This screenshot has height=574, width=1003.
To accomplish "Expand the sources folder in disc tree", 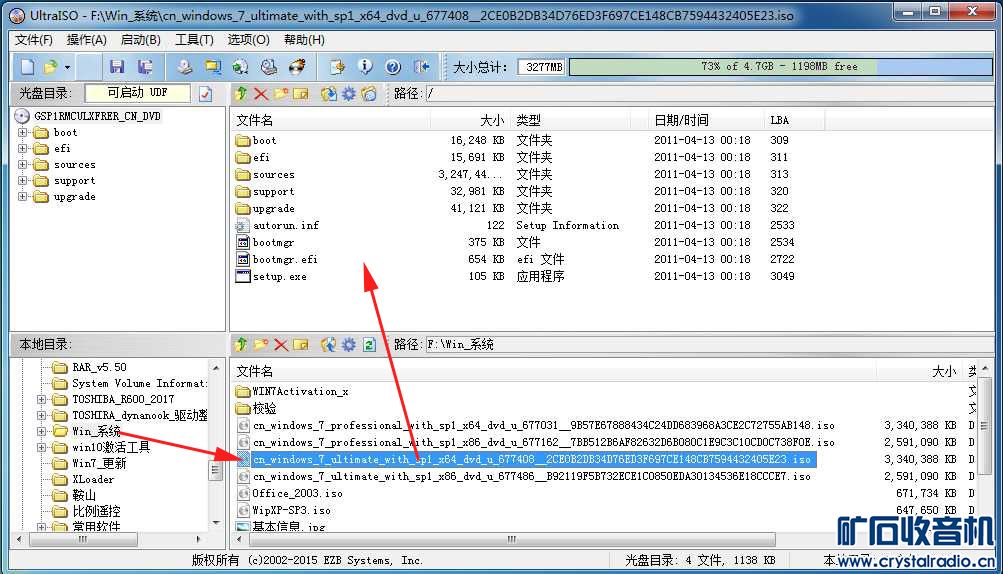I will 22,164.
